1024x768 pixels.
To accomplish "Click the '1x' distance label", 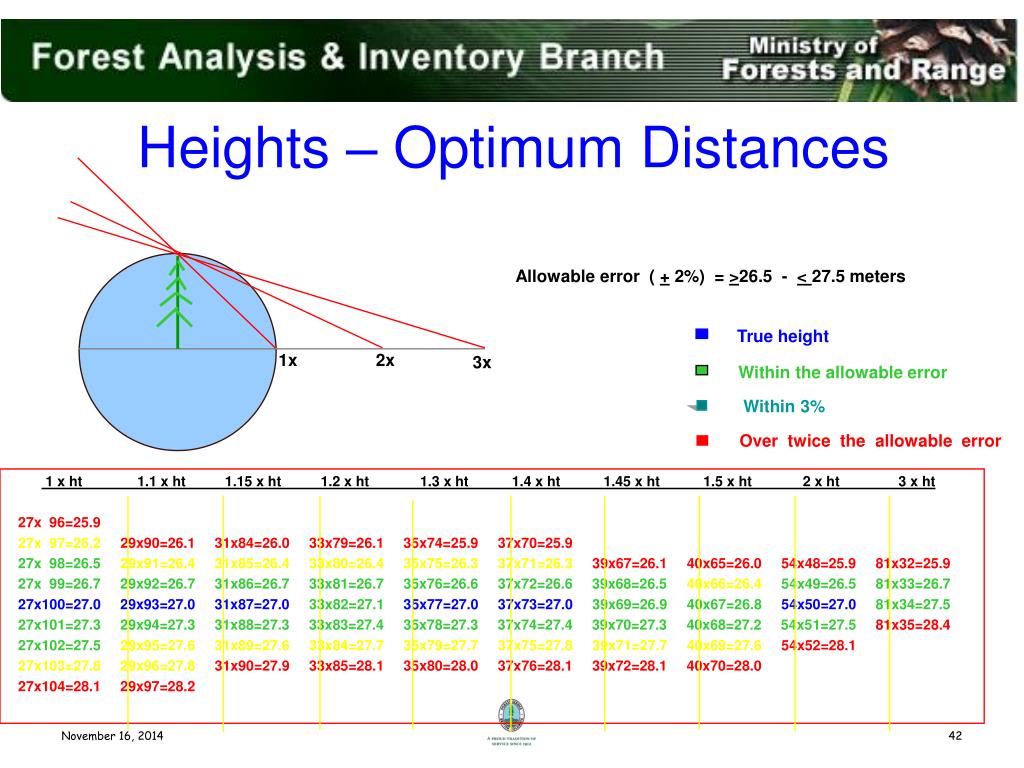I will pyautogui.click(x=288, y=360).
